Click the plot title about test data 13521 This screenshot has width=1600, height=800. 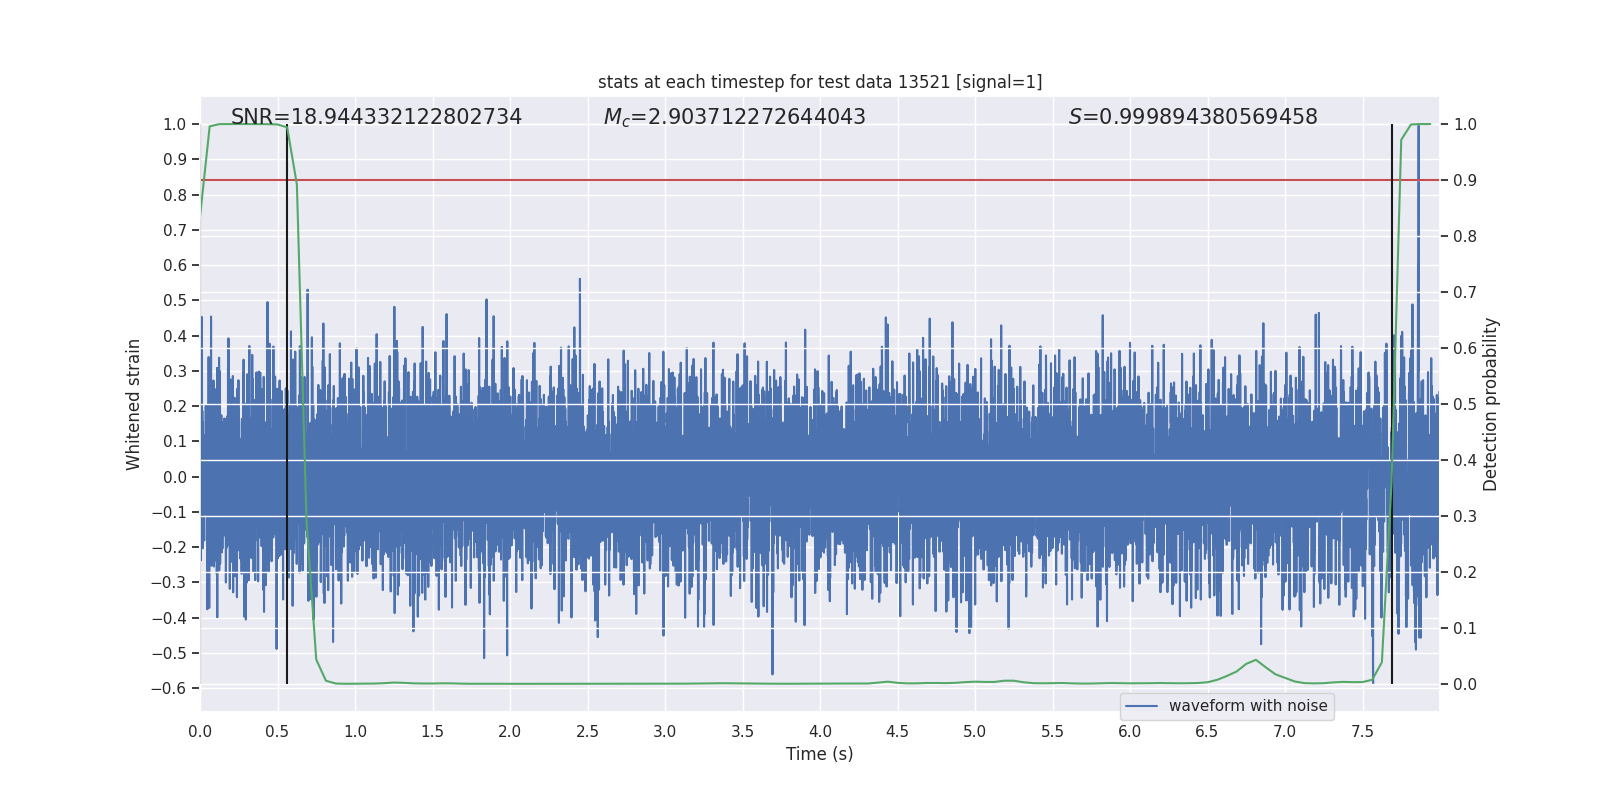click(x=819, y=82)
